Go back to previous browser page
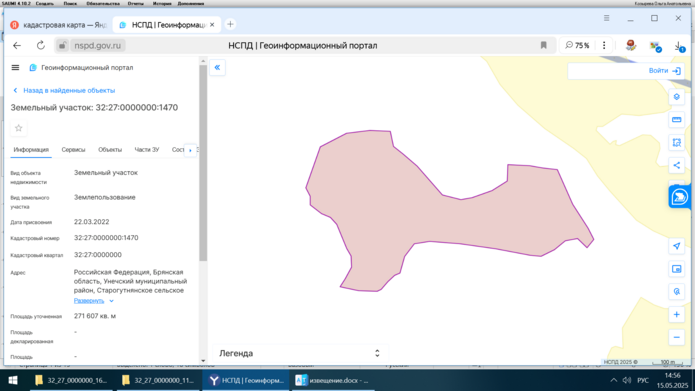This screenshot has width=695, height=391. tap(17, 46)
